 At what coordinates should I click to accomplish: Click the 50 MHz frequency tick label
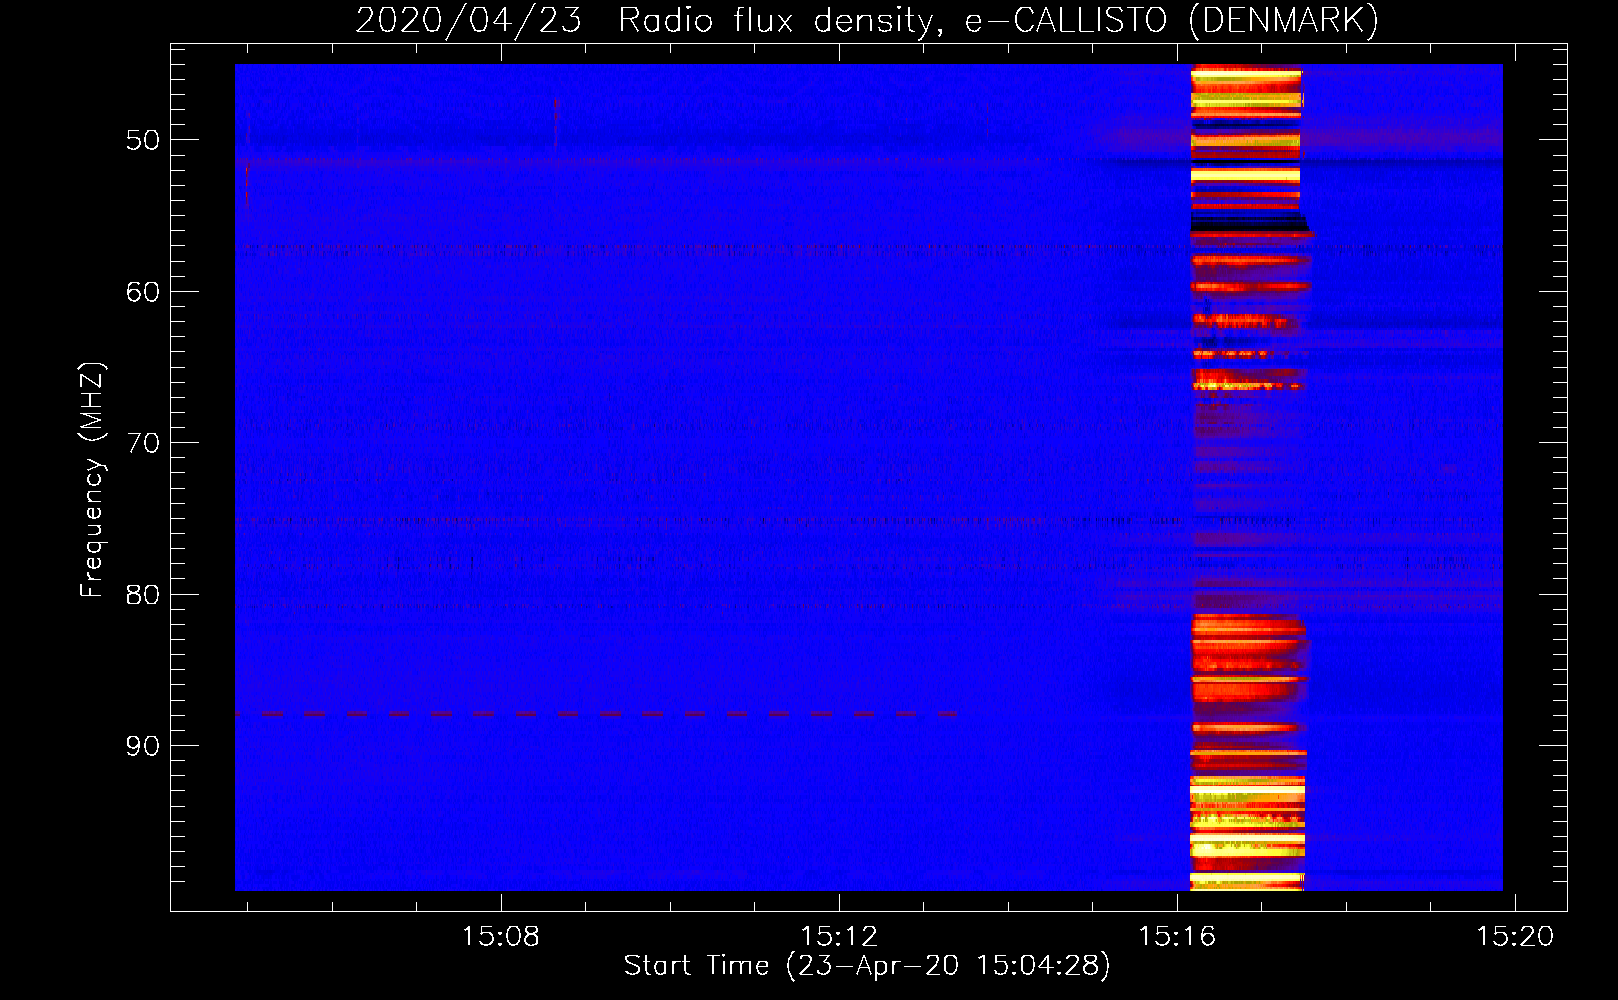[143, 140]
